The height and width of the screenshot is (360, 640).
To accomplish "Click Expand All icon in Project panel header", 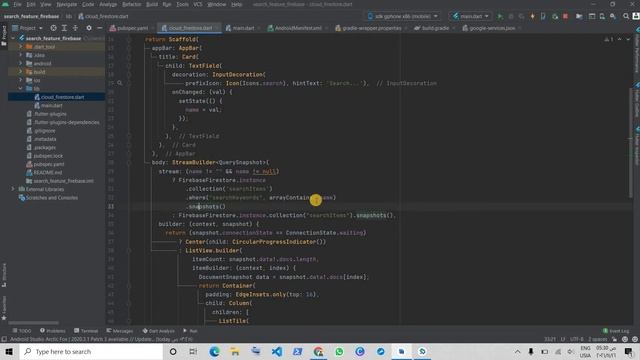I will click(64, 28).
